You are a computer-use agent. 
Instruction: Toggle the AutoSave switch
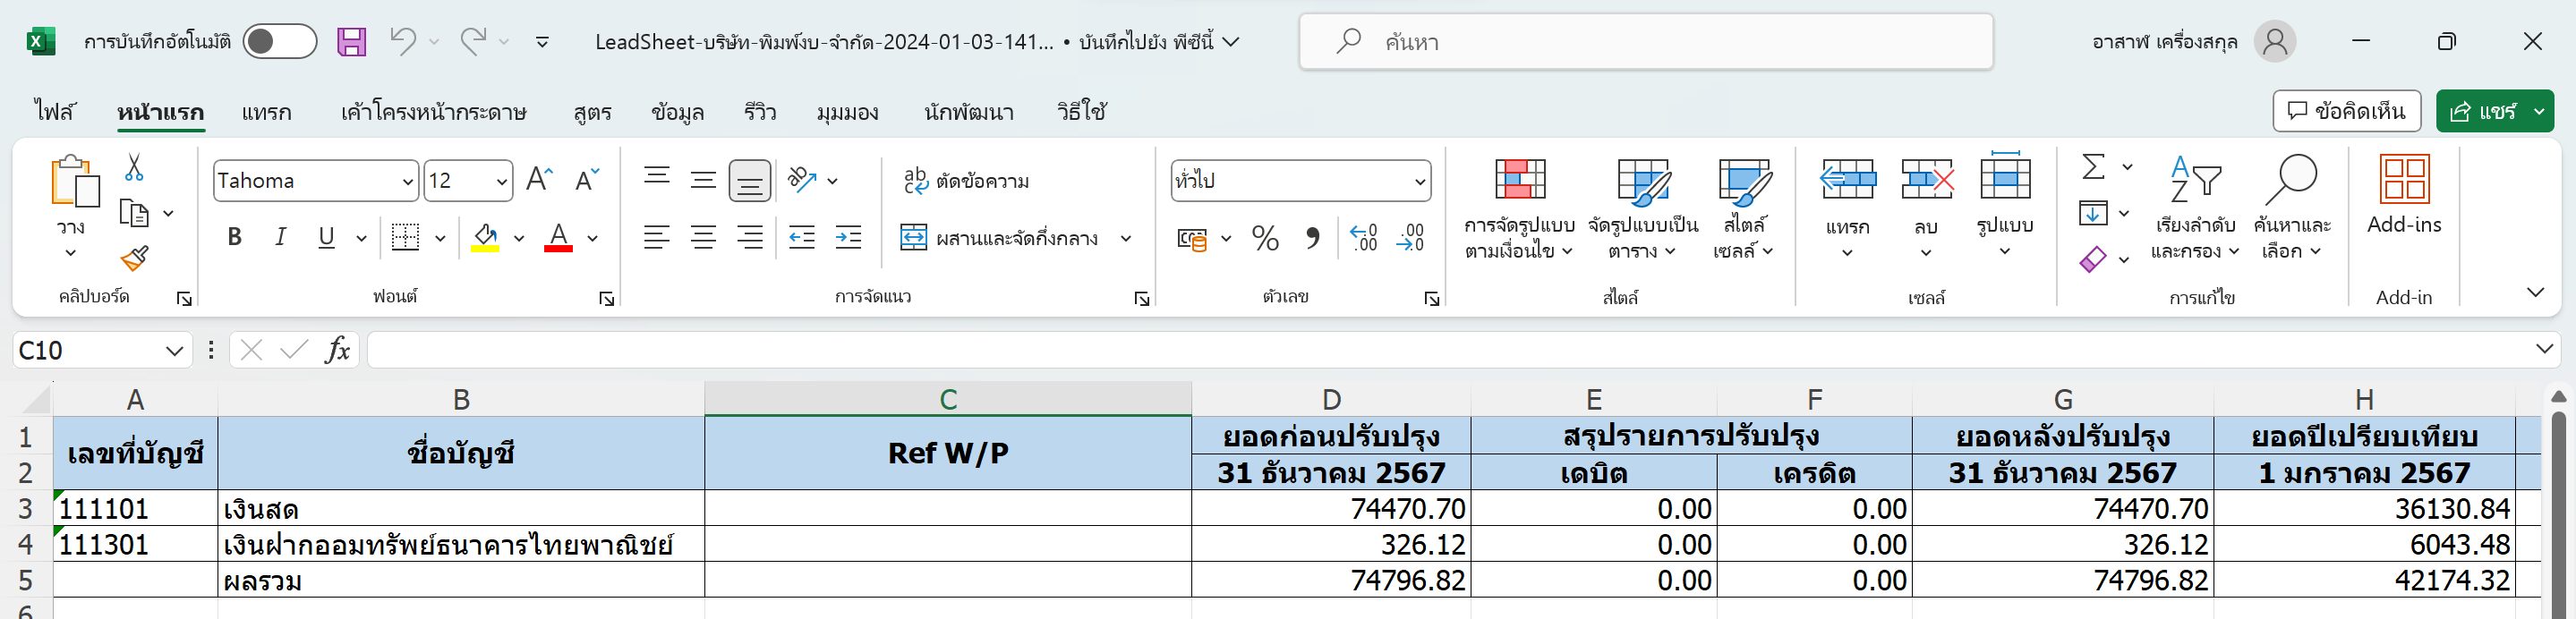[280, 42]
